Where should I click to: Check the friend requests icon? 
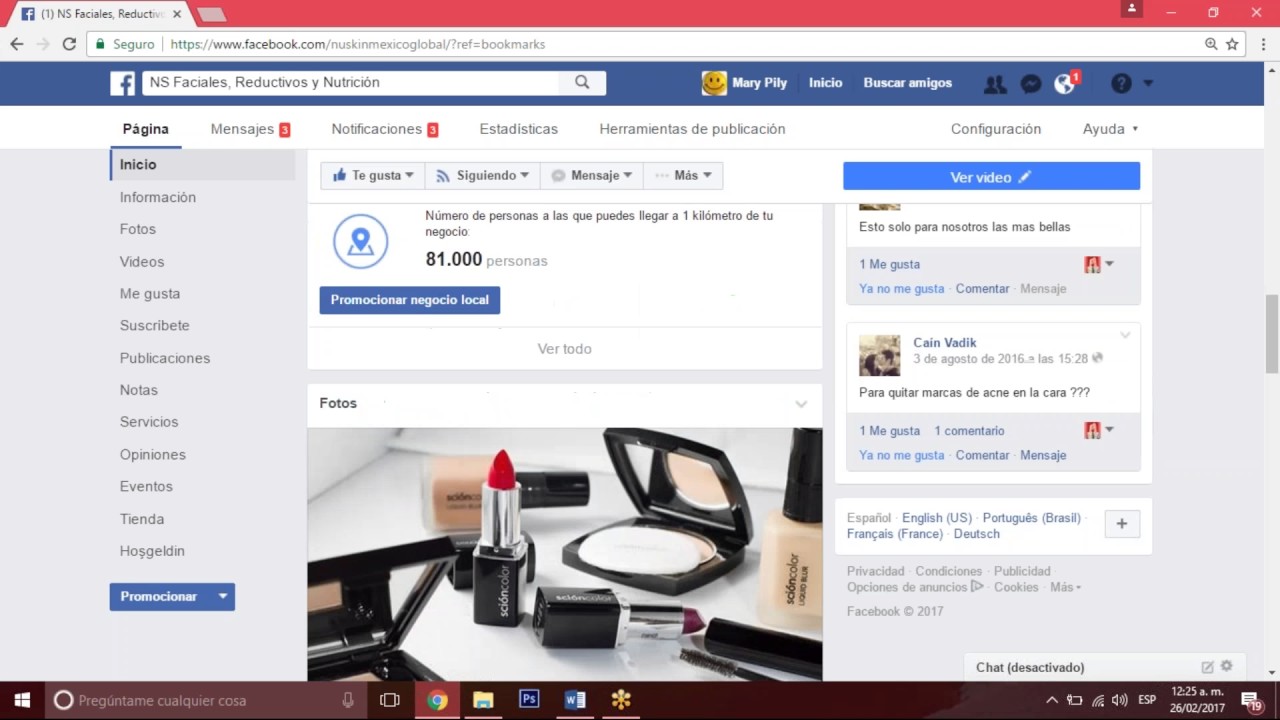pos(995,83)
